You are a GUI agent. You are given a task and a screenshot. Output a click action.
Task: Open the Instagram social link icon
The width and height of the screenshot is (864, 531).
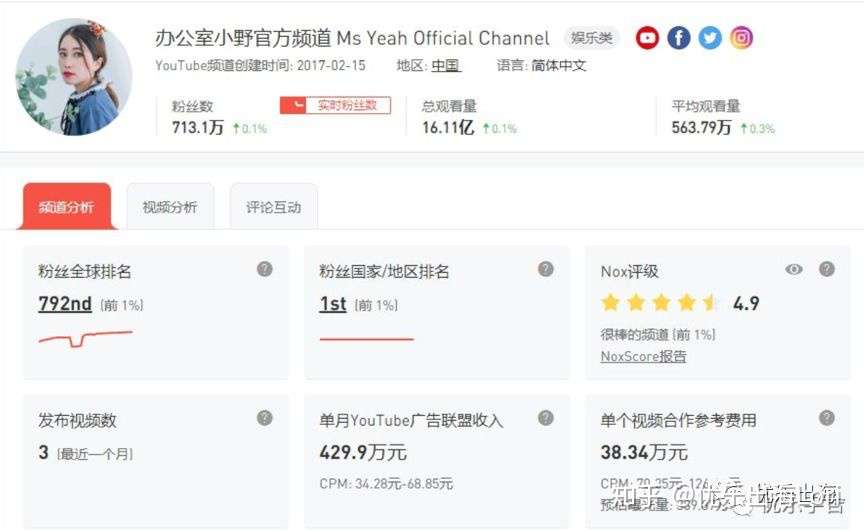pos(742,38)
